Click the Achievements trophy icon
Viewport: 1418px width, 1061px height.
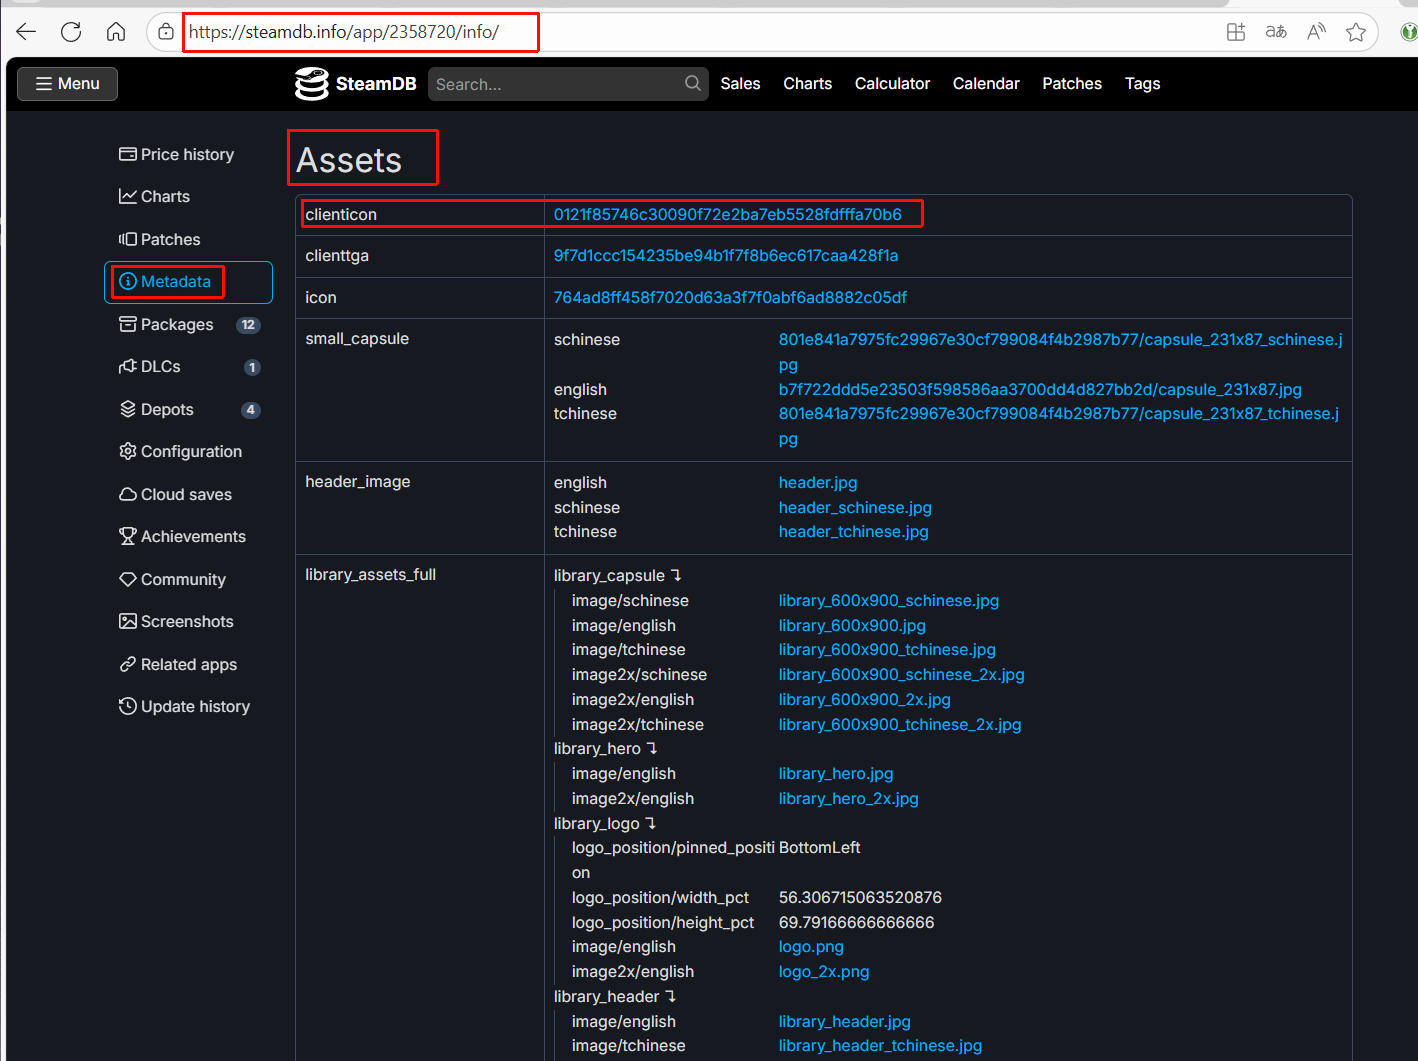[128, 536]
